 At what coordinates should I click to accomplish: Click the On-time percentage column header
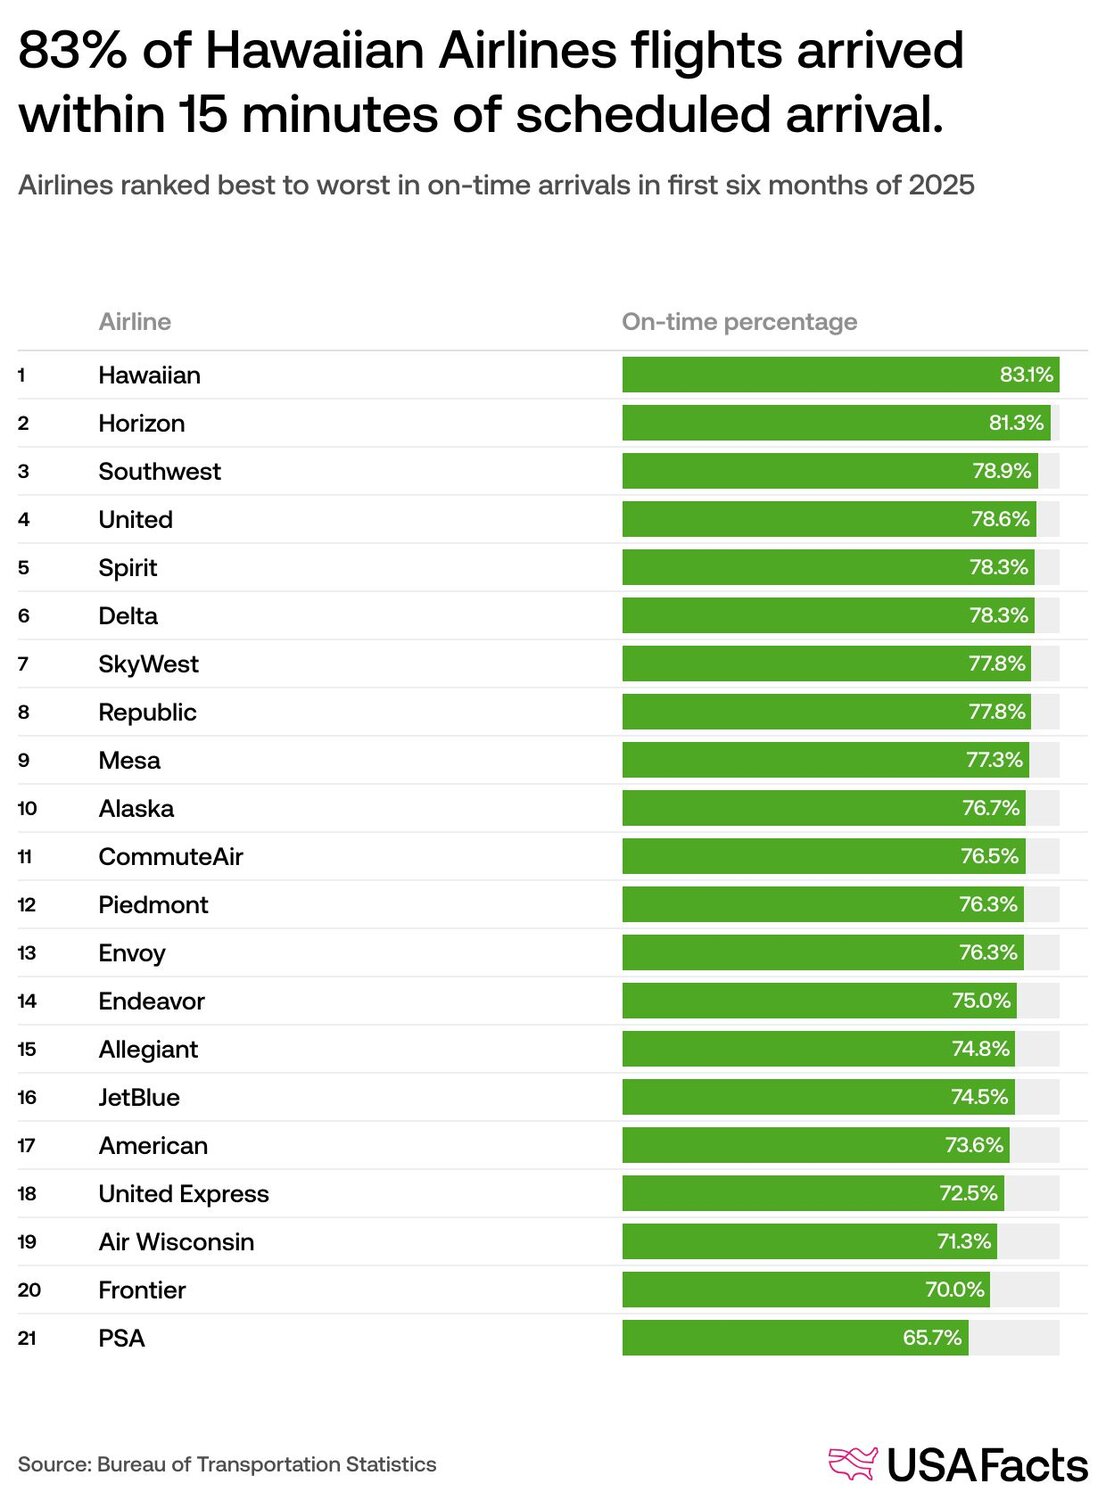[x=740, y=322]
